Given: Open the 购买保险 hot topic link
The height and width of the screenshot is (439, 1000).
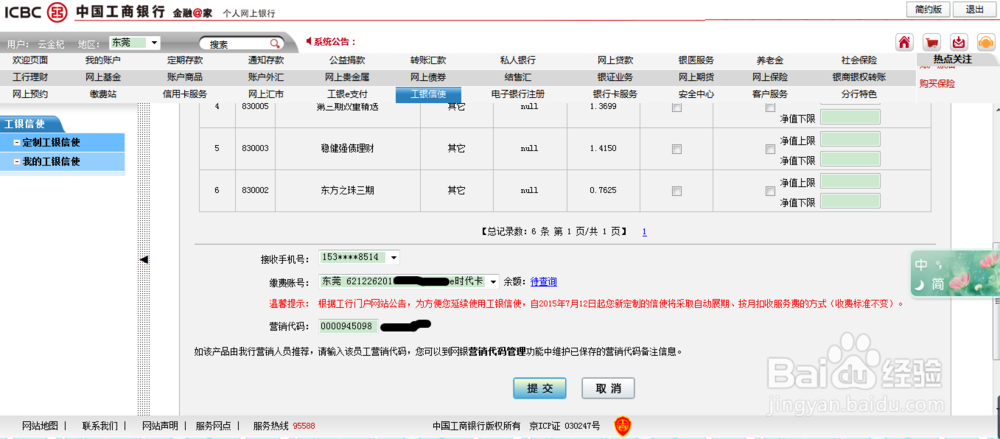Looking at the screenshot, I should click(937, 84).
